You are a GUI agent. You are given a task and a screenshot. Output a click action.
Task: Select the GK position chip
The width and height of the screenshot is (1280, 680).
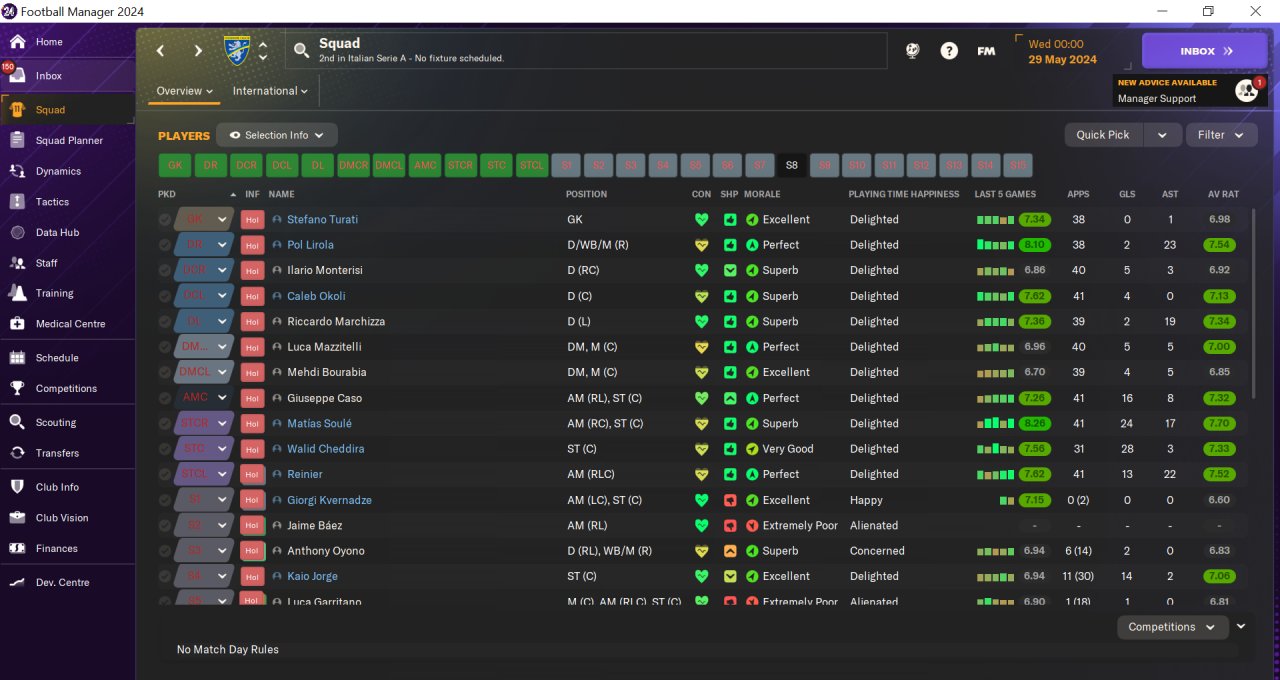coord(175,166)
